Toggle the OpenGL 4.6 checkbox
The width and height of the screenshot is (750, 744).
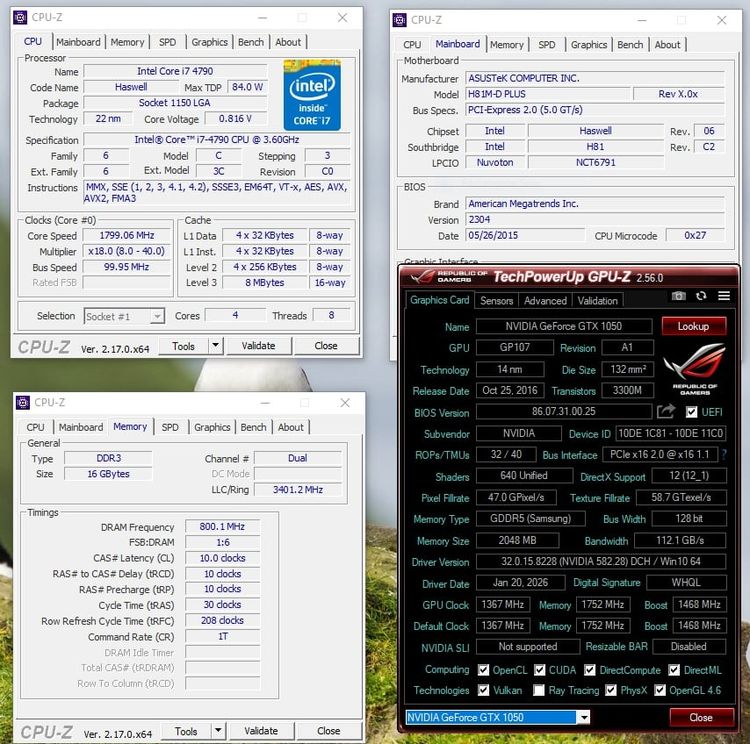pos(660,690)
